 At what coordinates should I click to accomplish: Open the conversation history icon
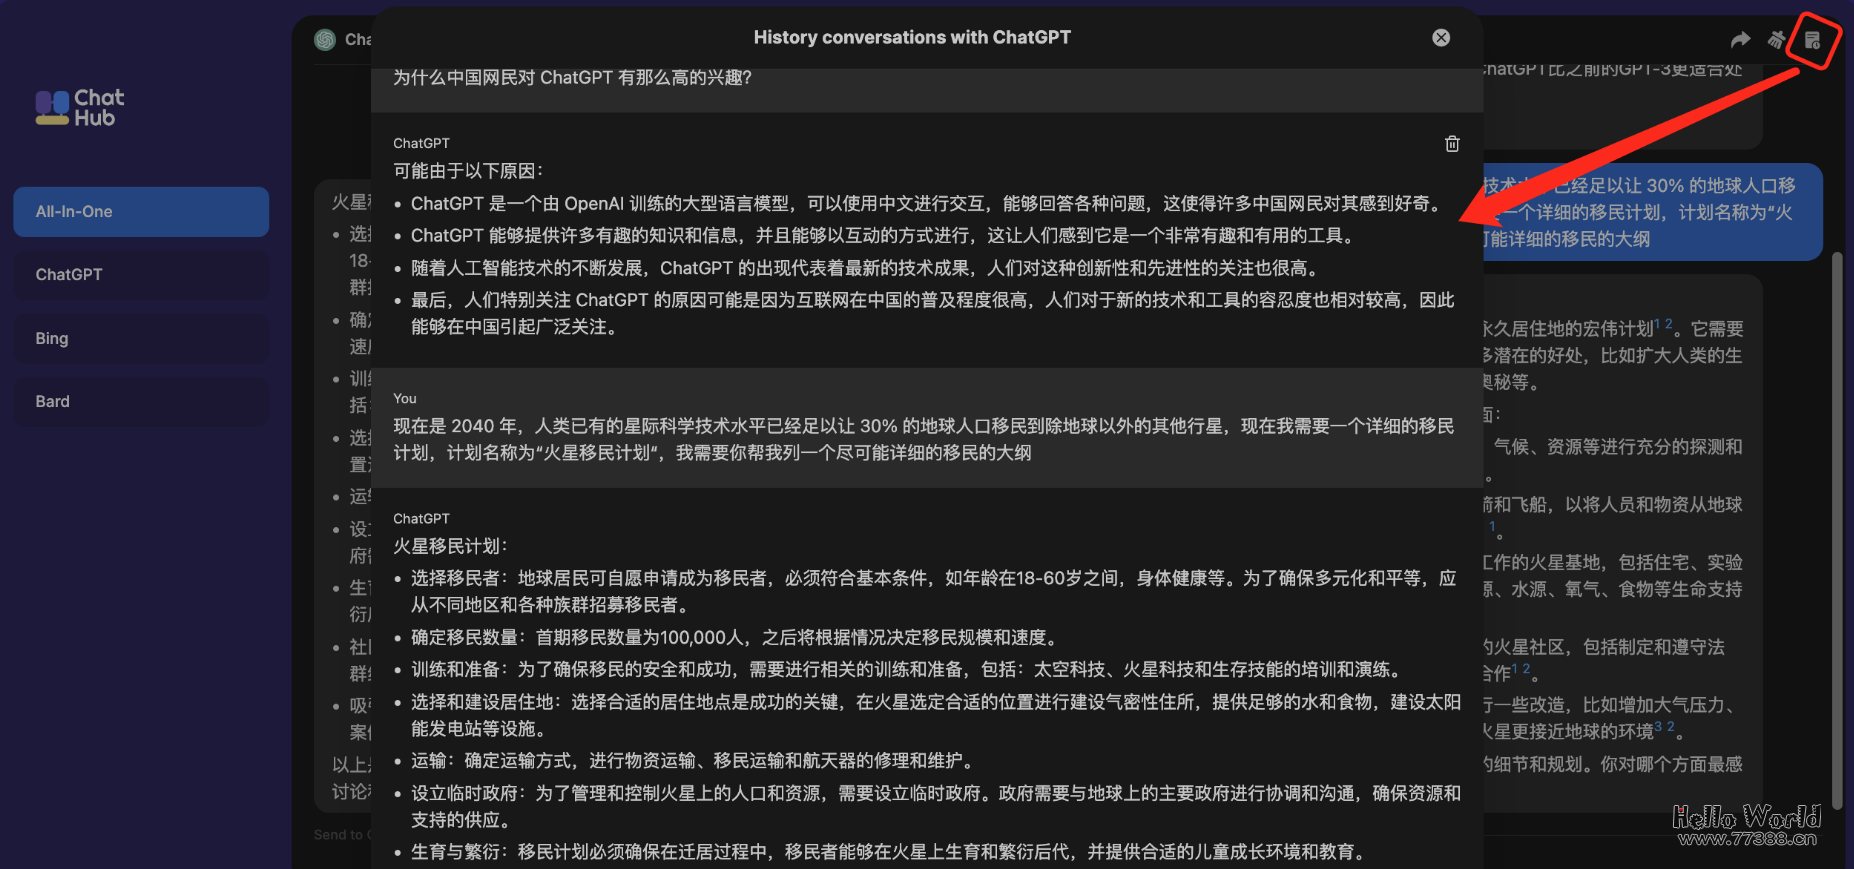[x=1812, y=40]
